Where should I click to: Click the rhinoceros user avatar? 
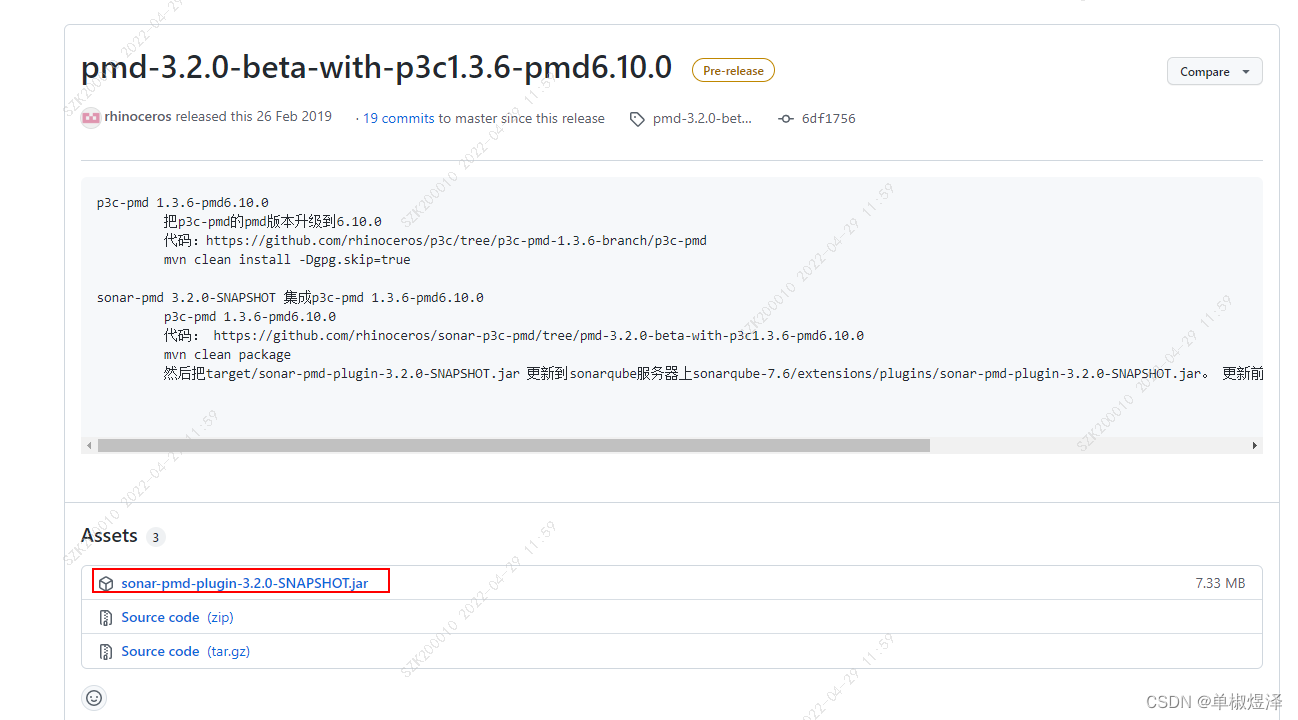coord(91,117)
